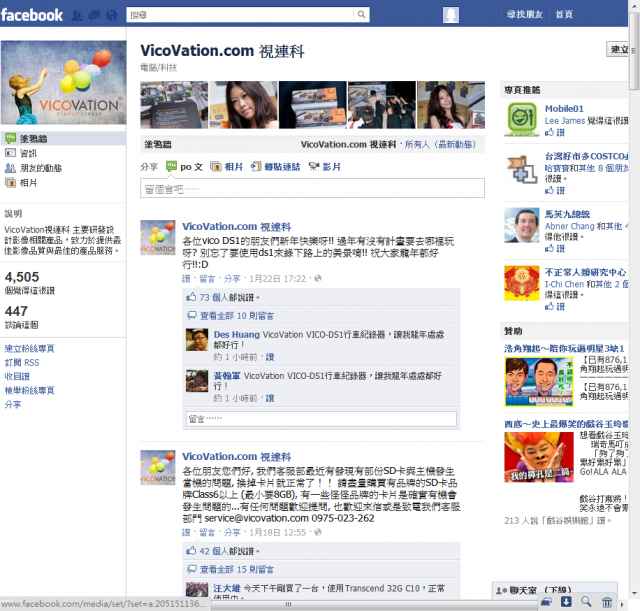Screen dimensions: 640x611
Task: Click the VicoVation balloon profile picture
Action: click(x=64, y=82)
